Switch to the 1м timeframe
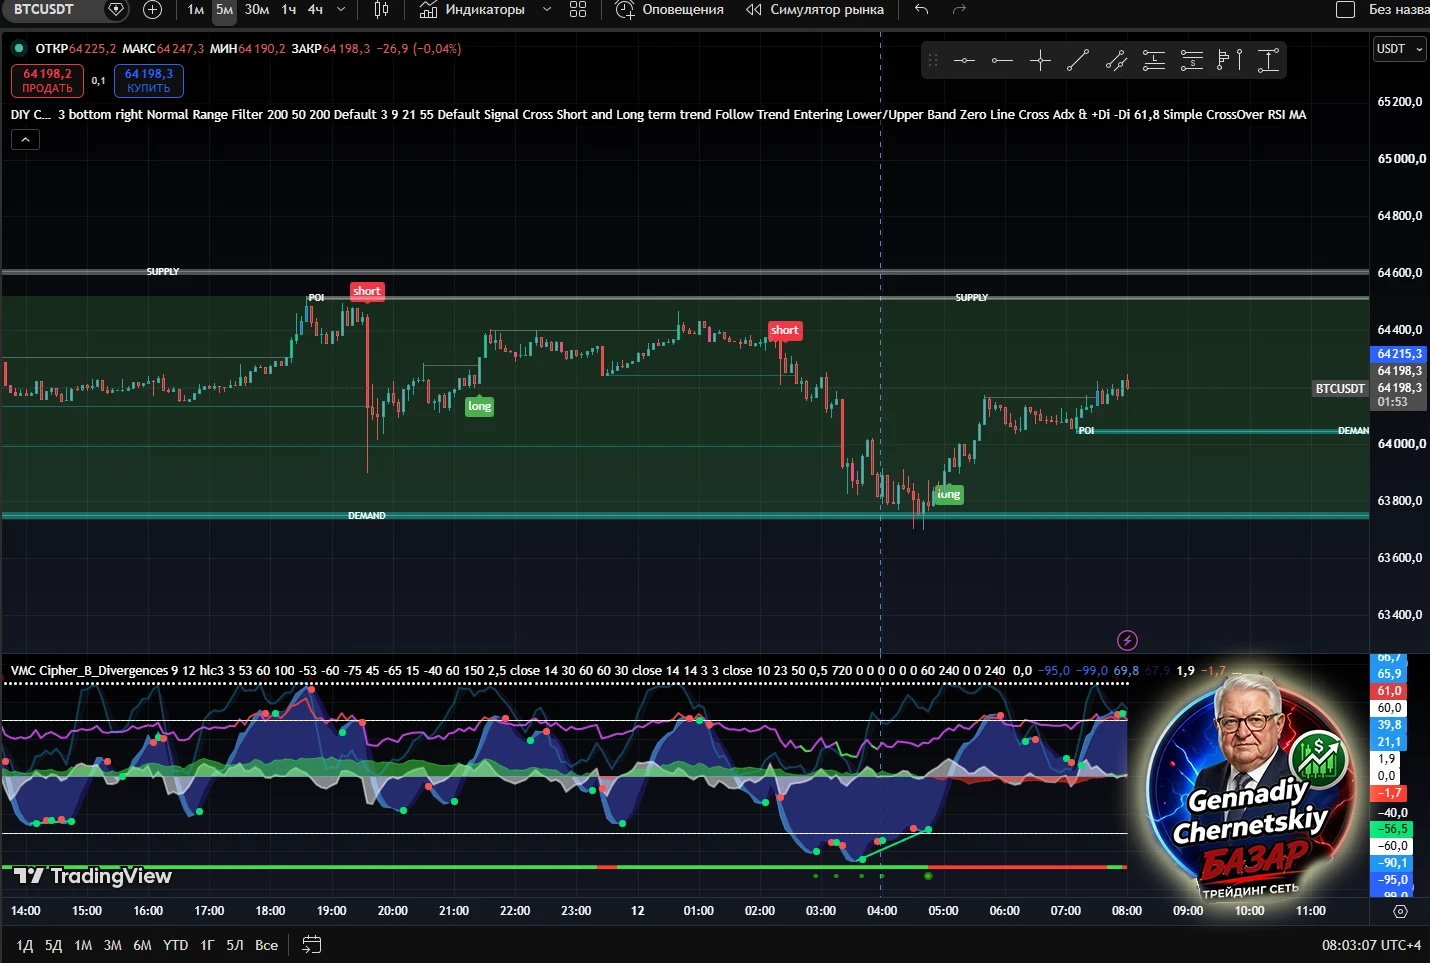This screenshot has height=963, width=1430. (x=196, y=10)
